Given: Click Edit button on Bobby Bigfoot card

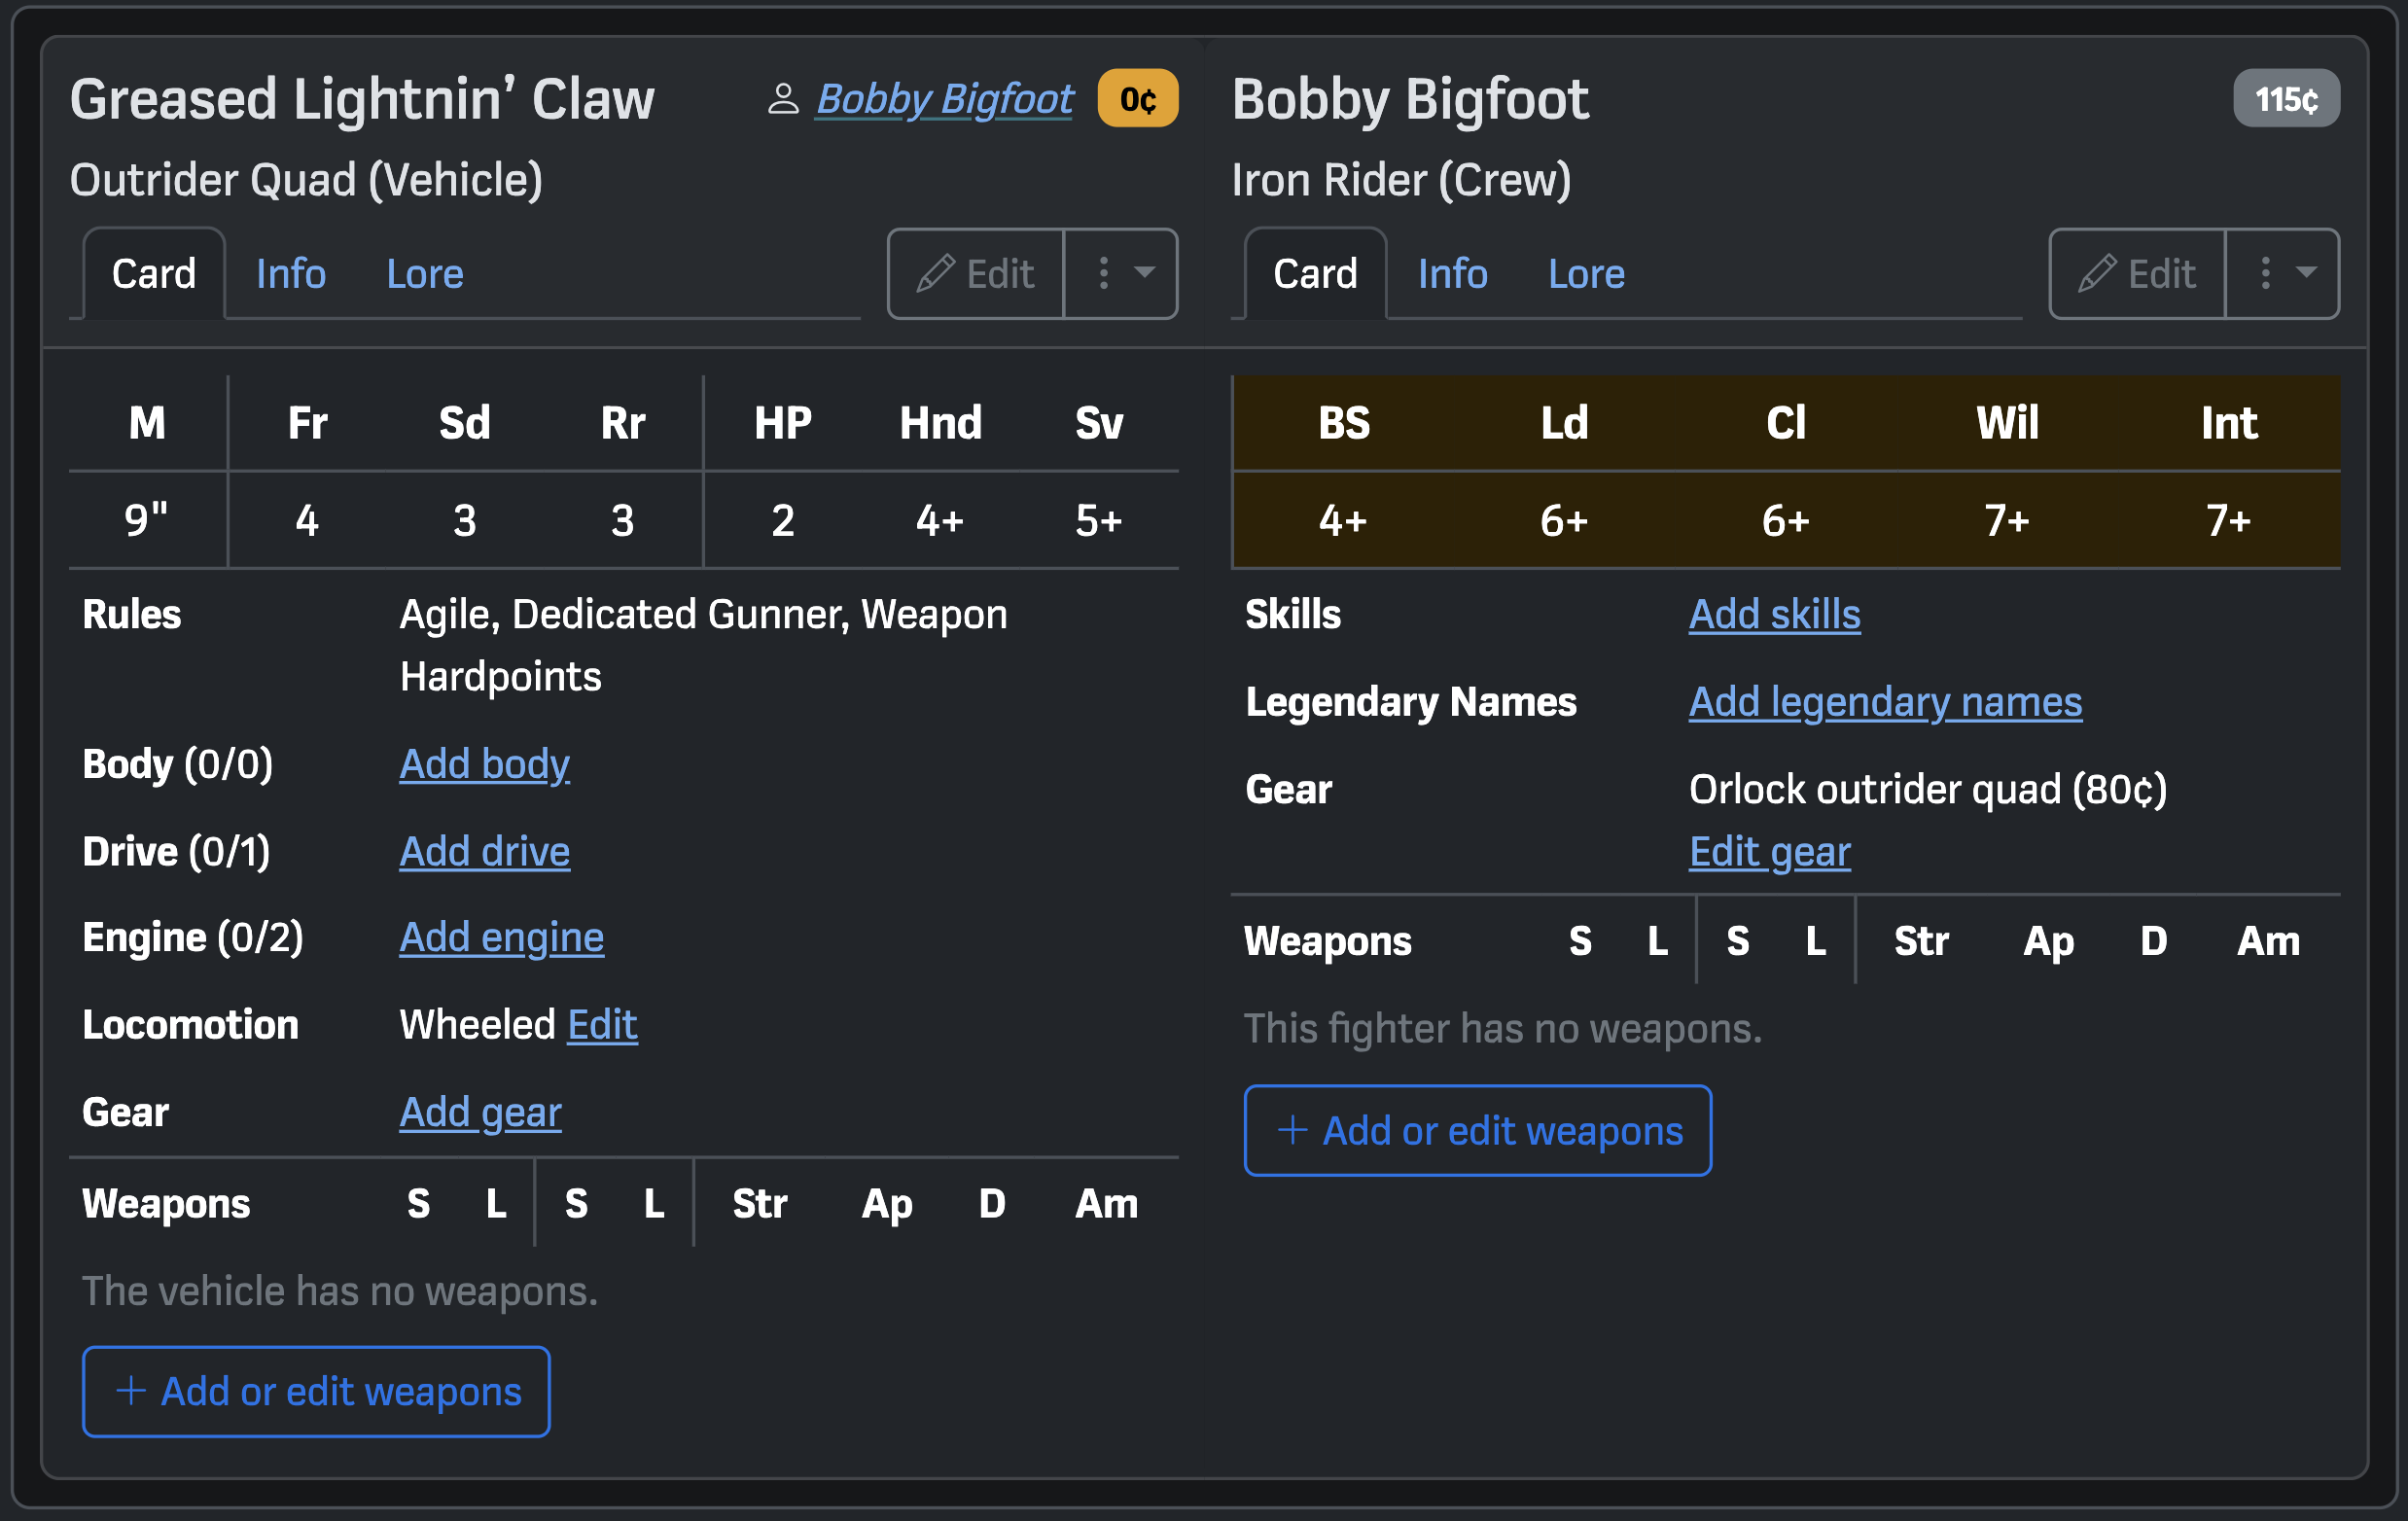Looking at the screenshot, I should (x=2137, y=273).
